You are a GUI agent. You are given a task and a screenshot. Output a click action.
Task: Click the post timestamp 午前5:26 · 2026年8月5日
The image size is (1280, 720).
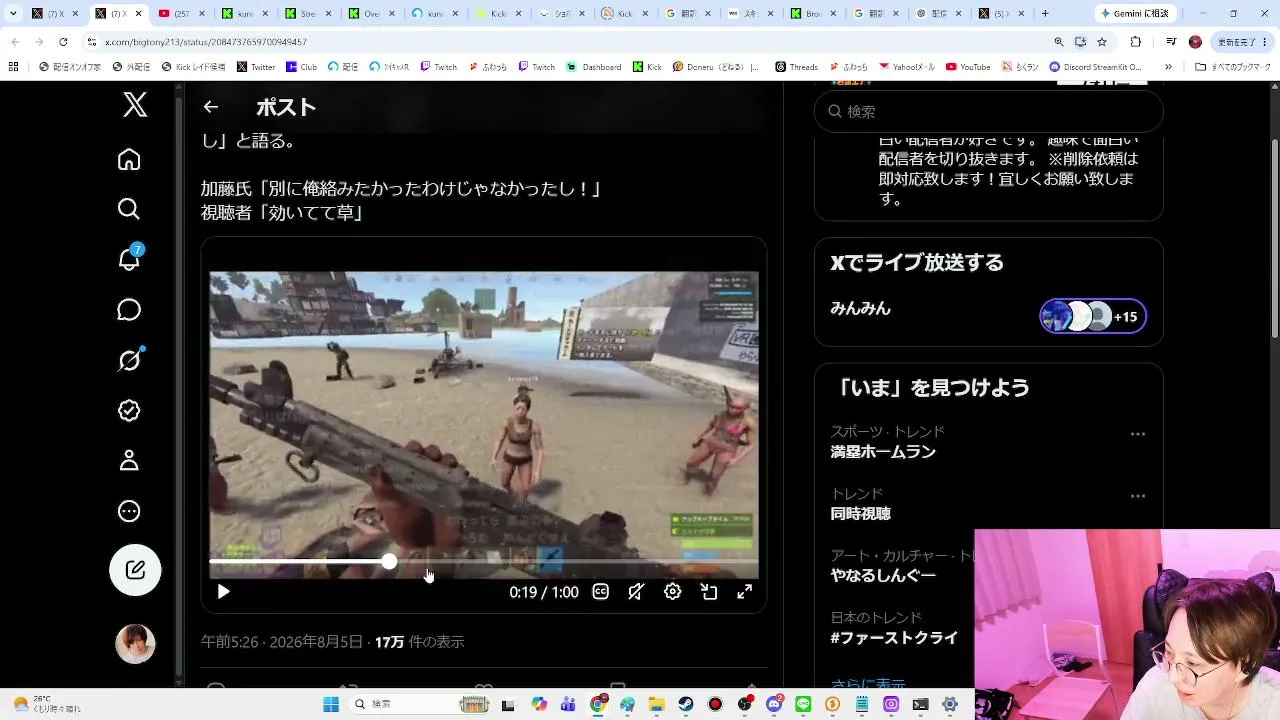pos(282,642)
